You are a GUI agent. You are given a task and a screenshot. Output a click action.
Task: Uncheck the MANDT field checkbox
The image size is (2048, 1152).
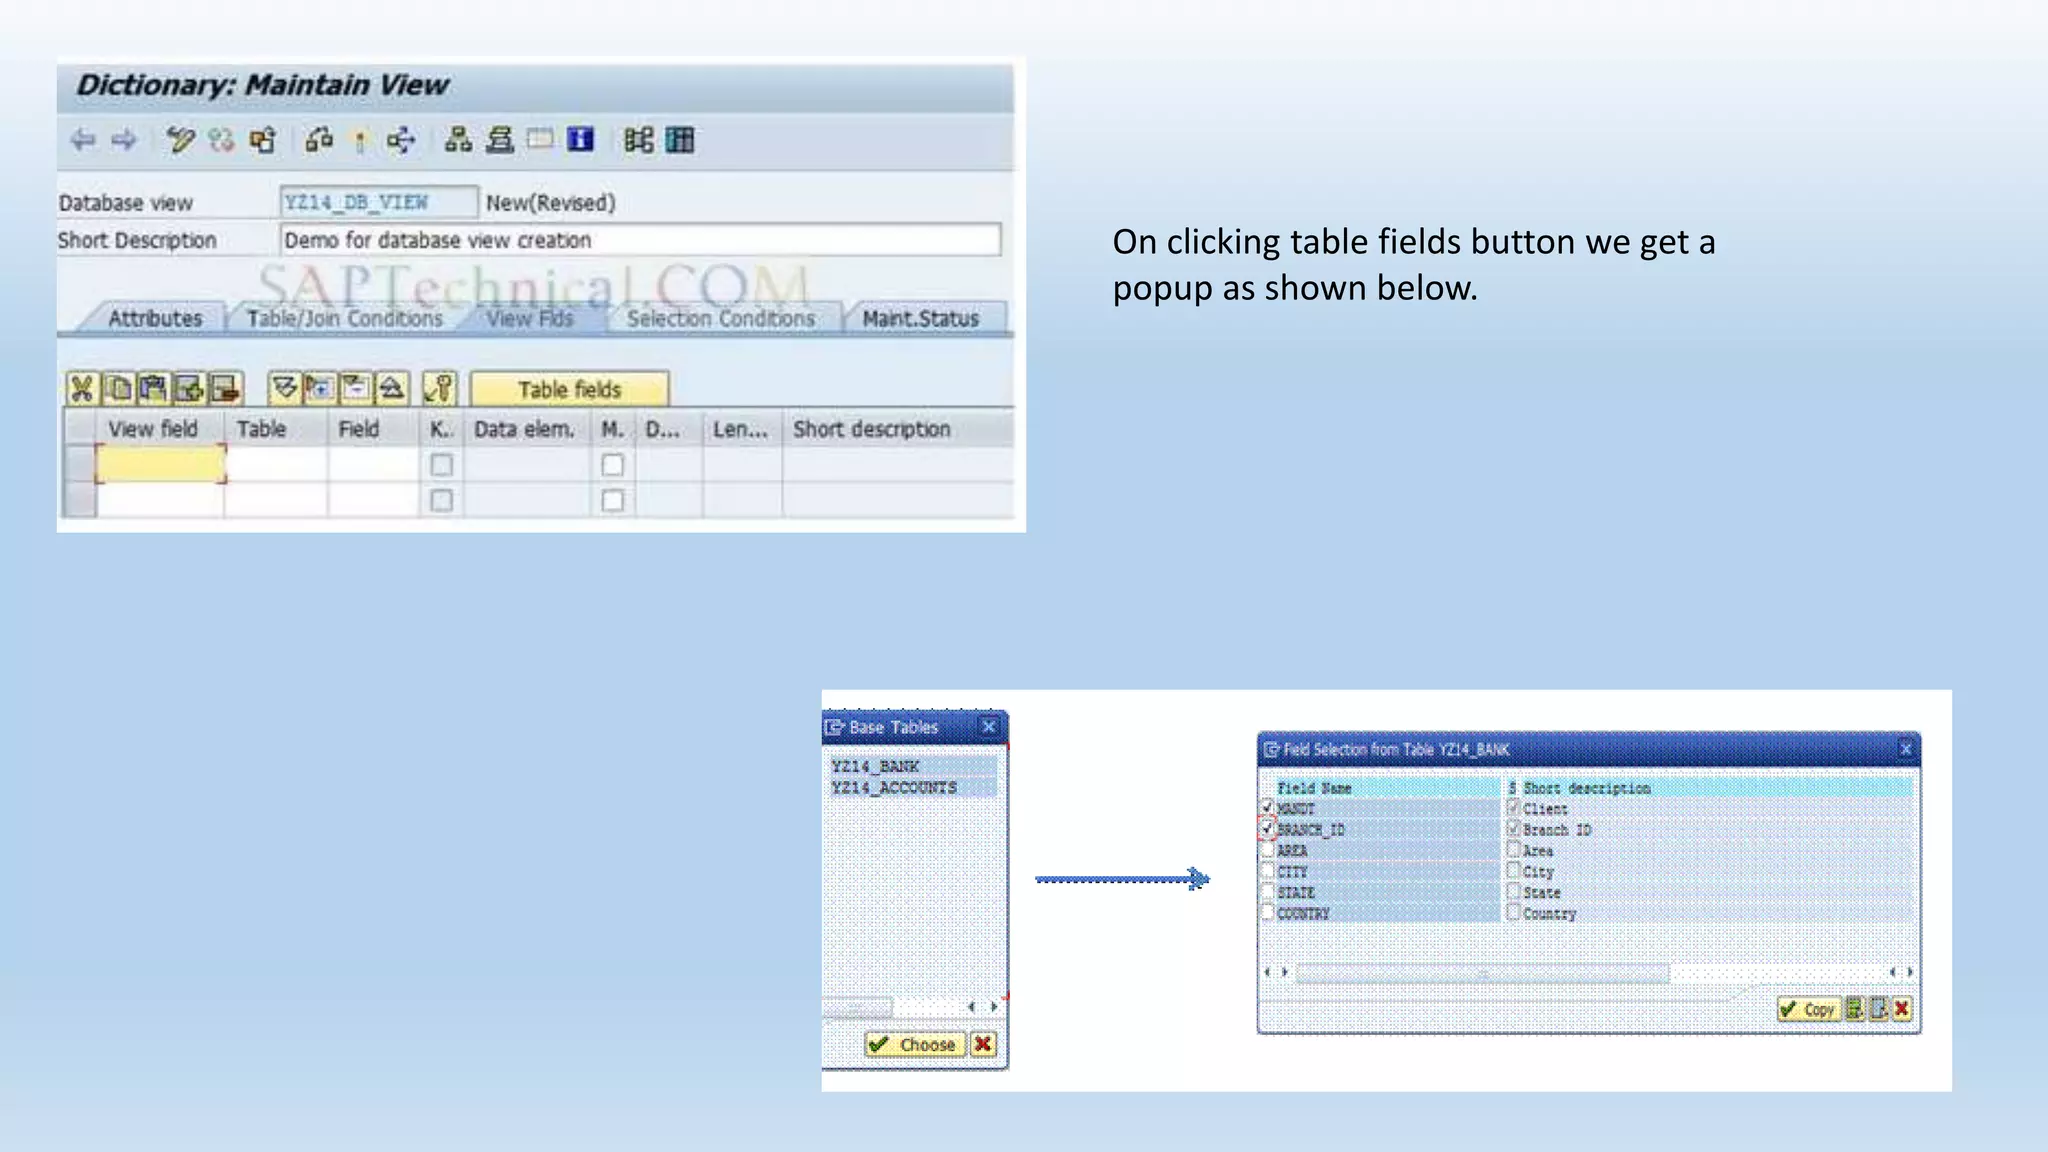tap(1268, 807)
